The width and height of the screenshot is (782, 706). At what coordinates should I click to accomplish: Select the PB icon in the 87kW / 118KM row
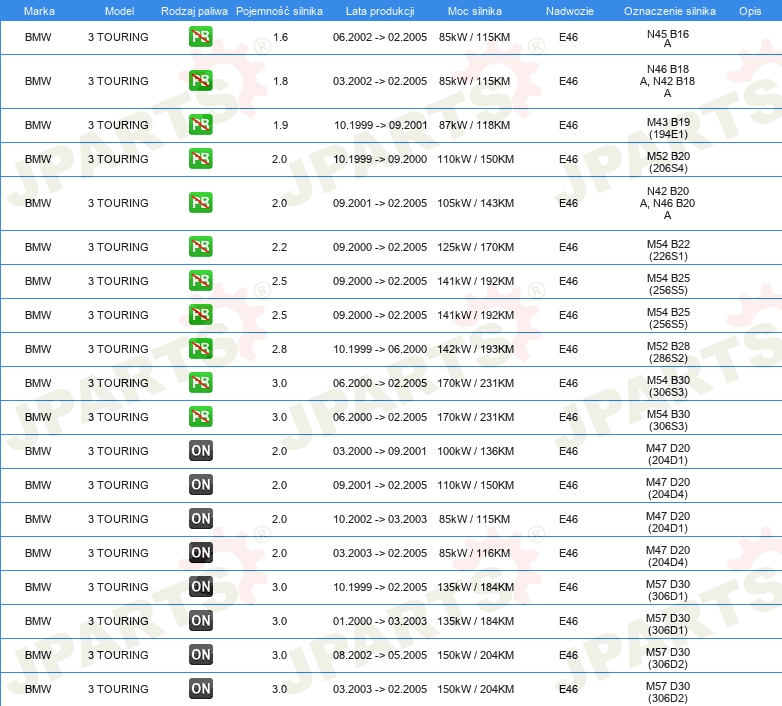(200, 125)
